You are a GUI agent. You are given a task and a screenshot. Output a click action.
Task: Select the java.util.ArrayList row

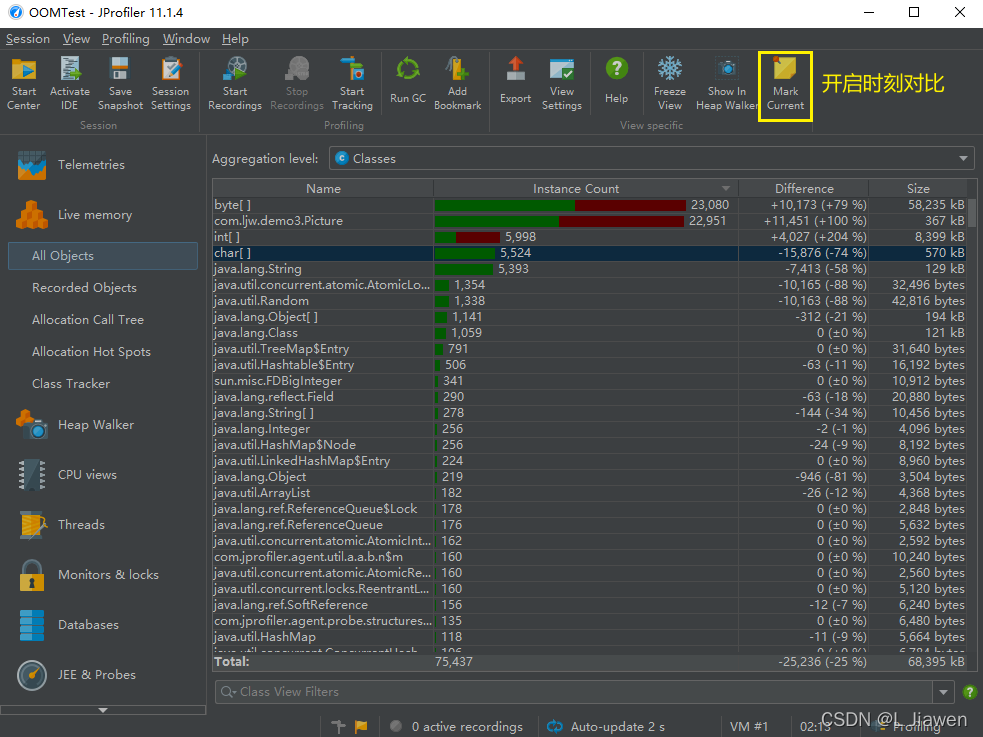[589, 493]
